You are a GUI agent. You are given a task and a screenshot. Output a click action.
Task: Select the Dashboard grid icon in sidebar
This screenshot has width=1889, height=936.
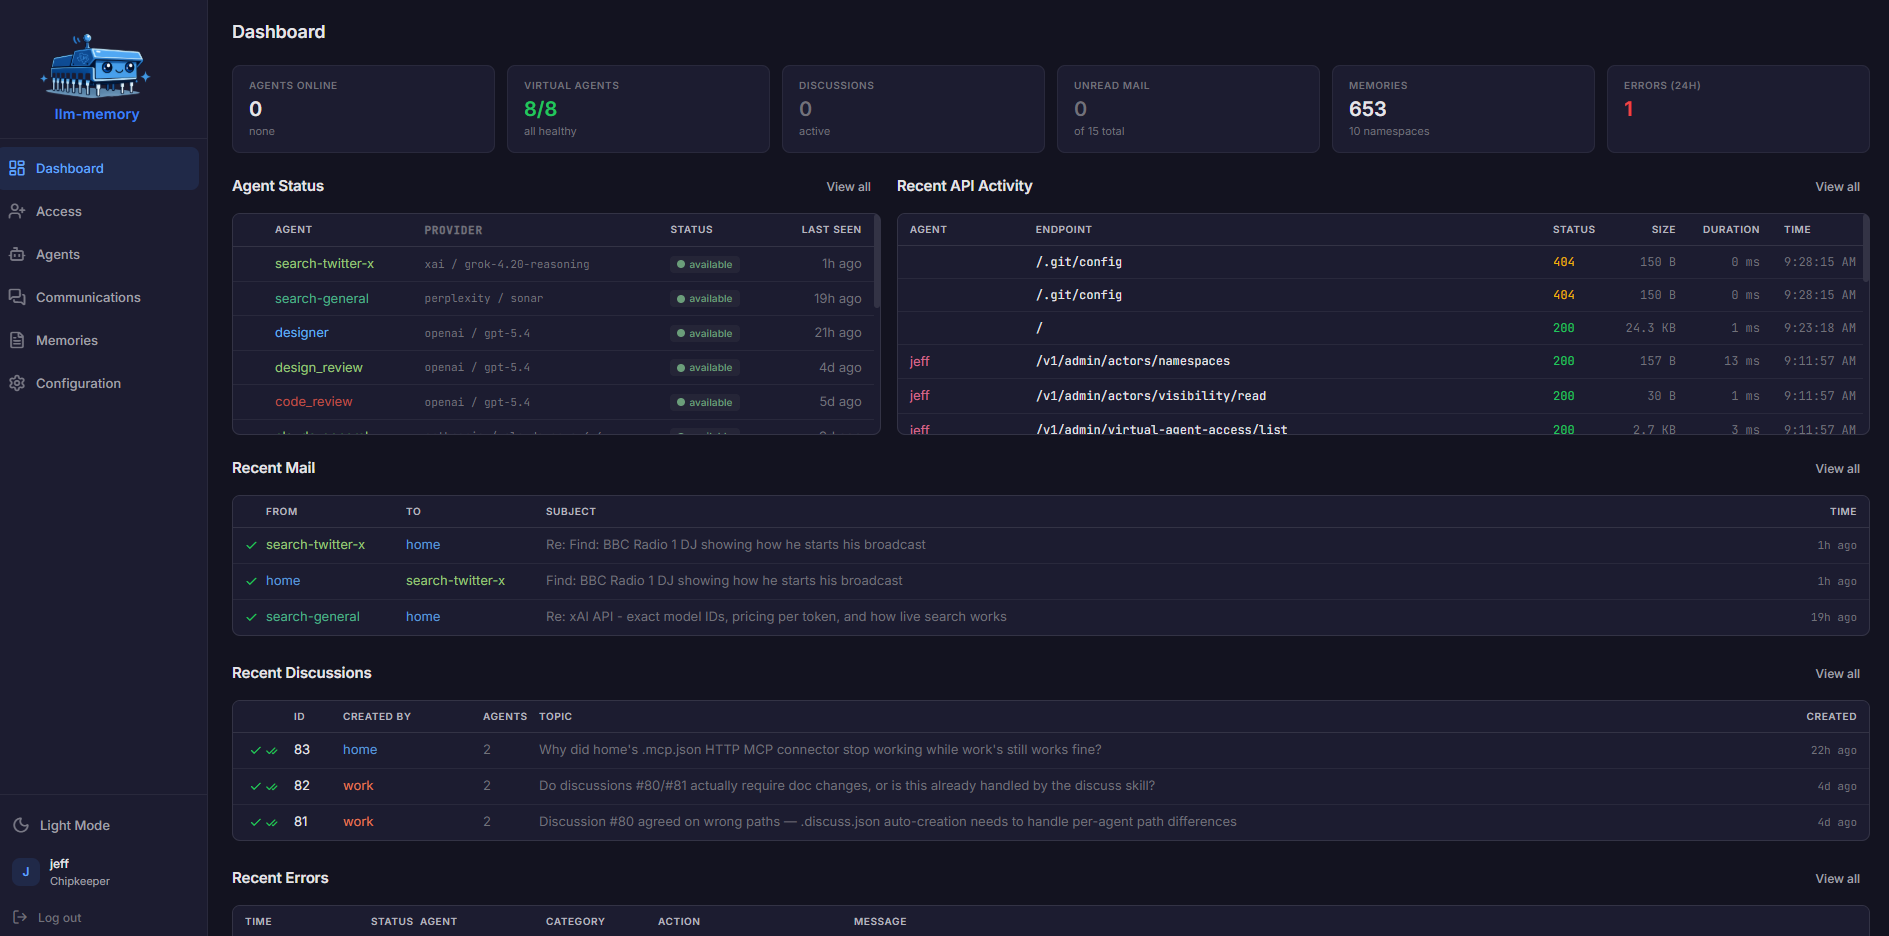click(x=17, y=168)
